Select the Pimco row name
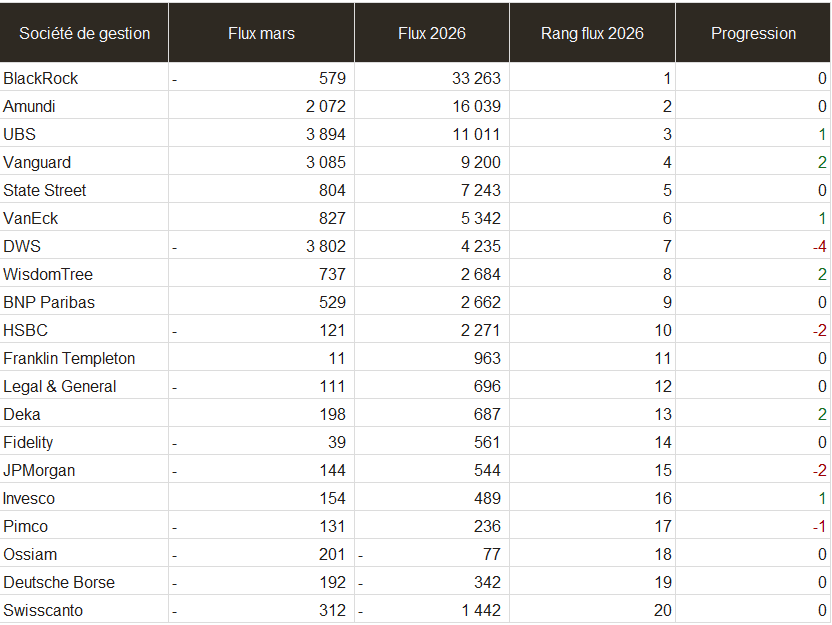This screenshot has height=625, width=832. click(x=25, y=527)
